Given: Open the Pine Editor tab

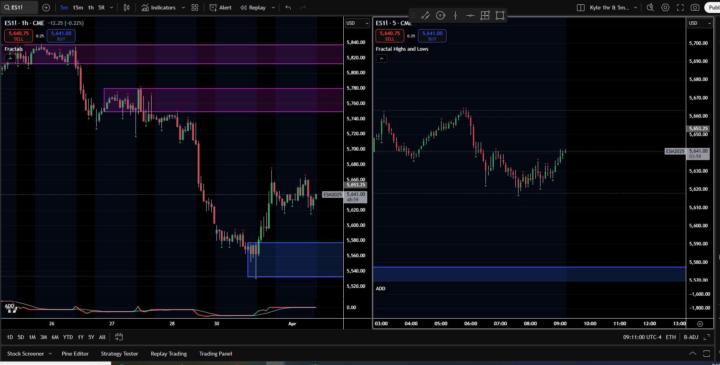Looking at the screenshot, I should (75, 354).
